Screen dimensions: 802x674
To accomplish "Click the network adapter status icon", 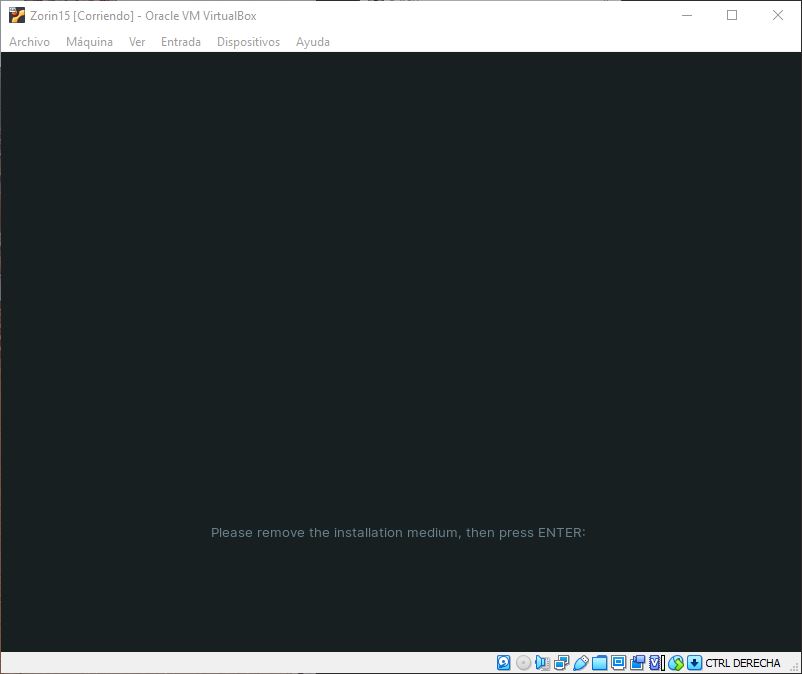I will [x=561, y=663].
